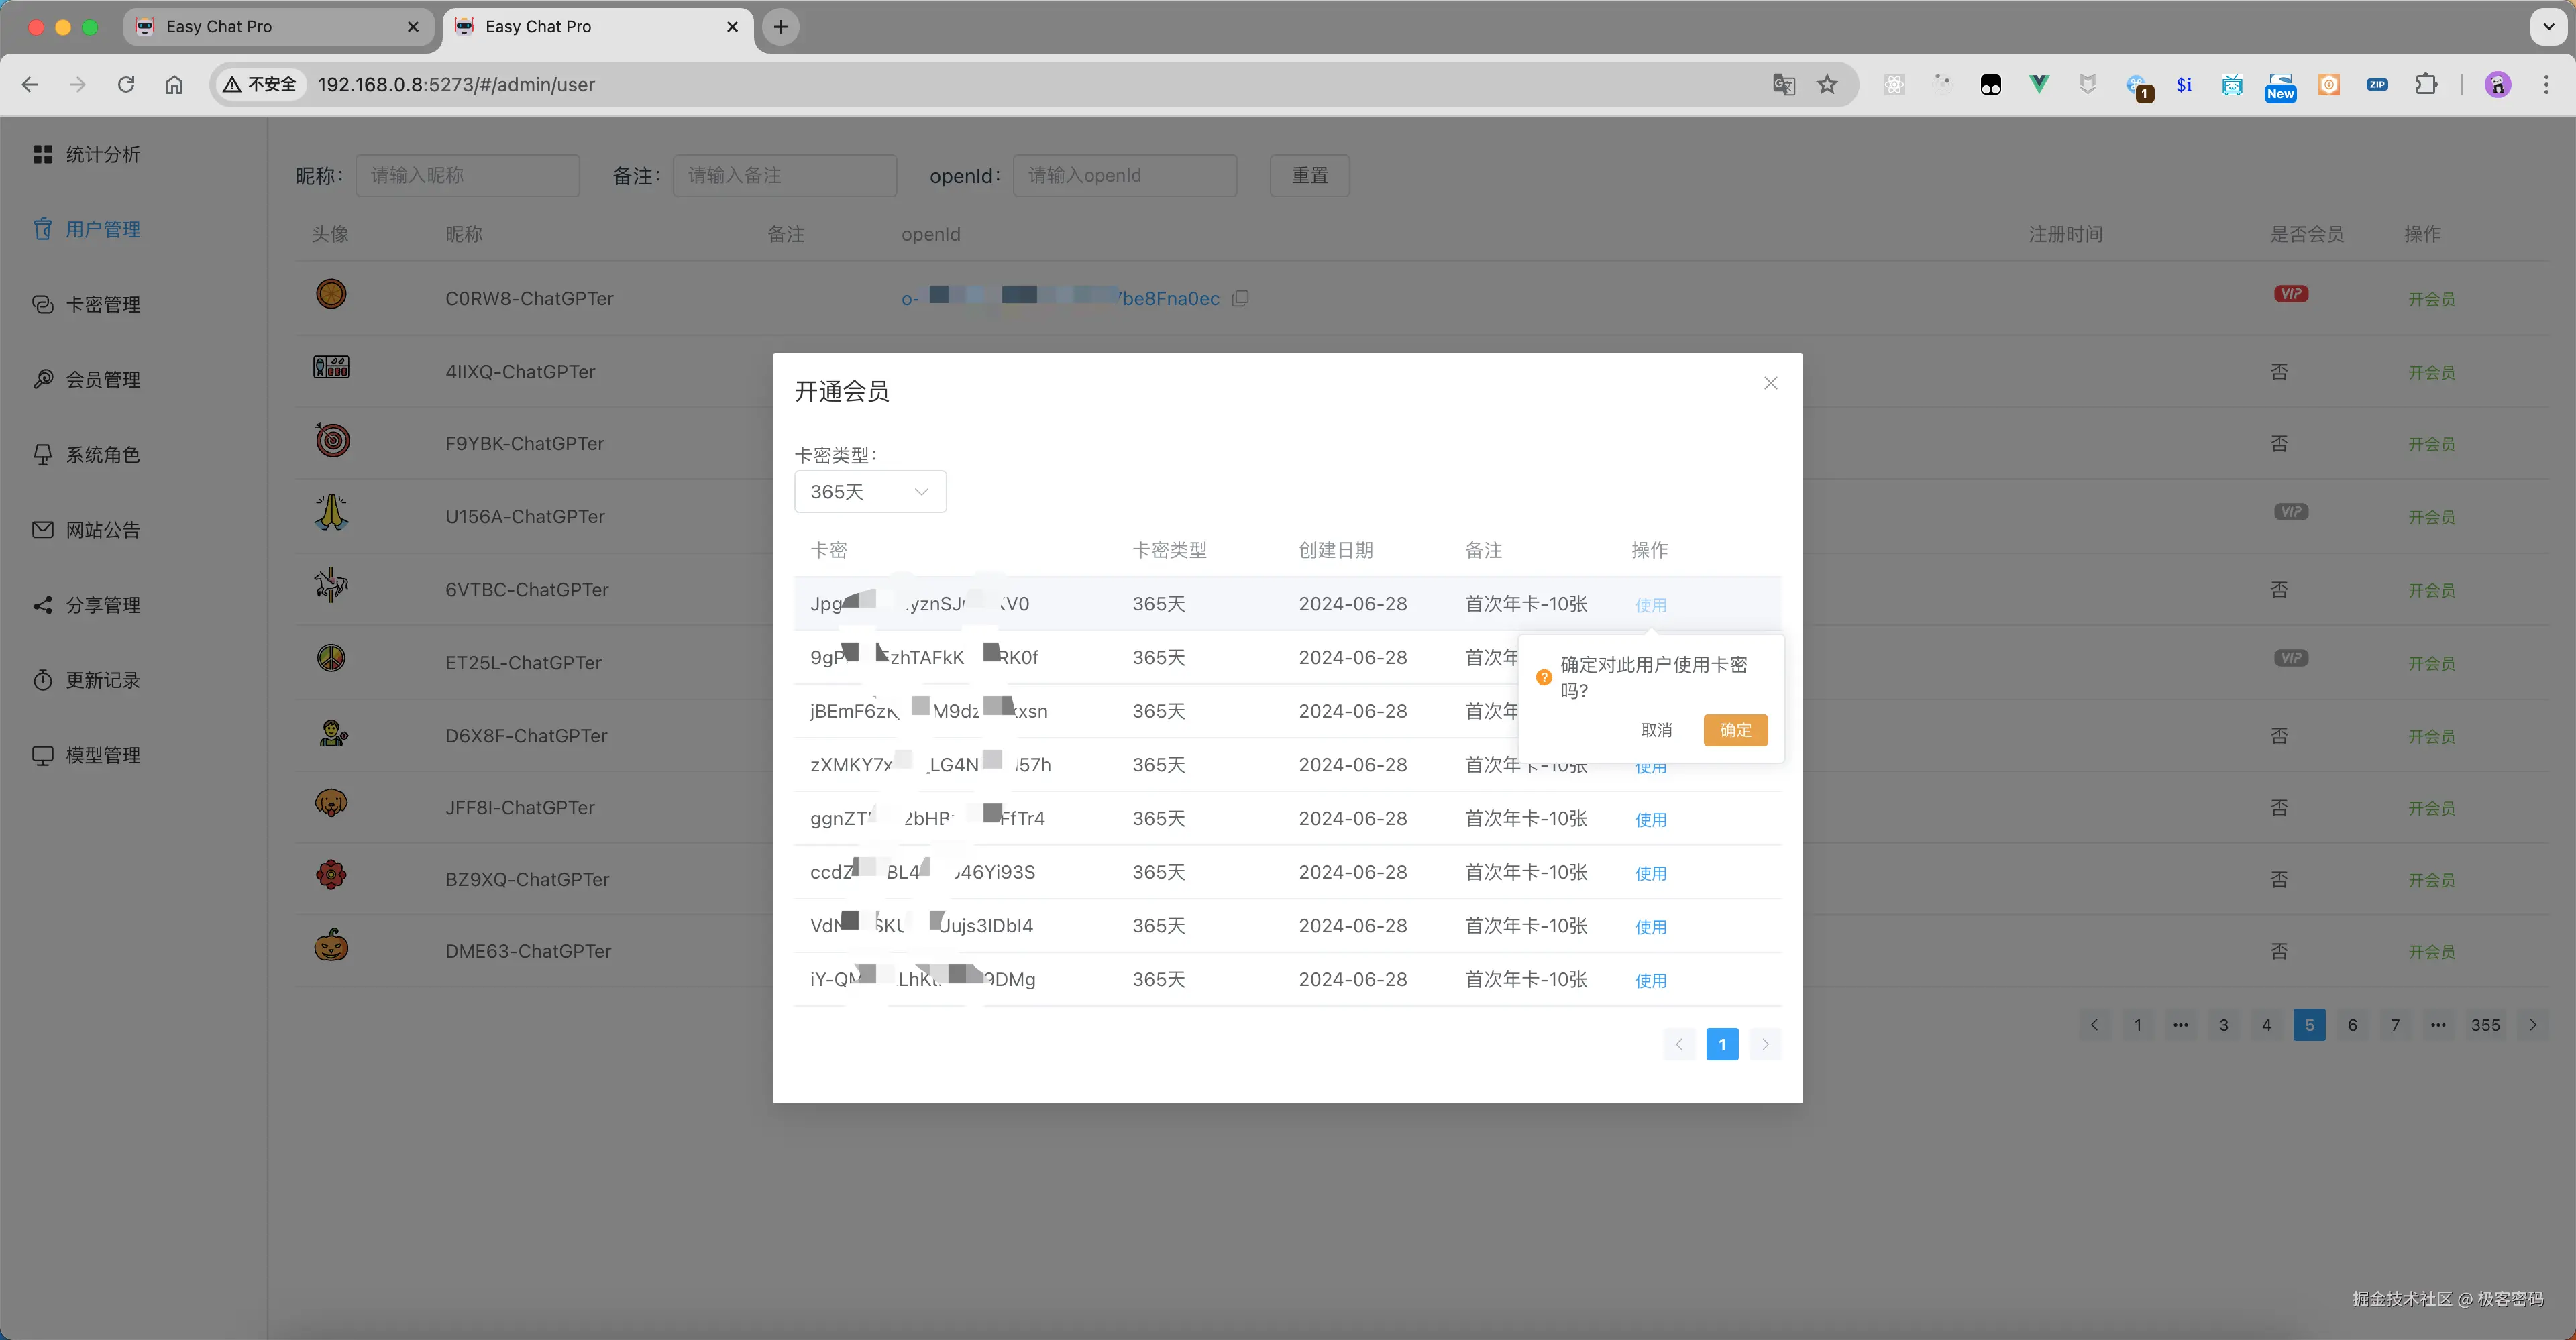This screenshot has height=1340, width=2576.
Task: Open the Google Translate icon in address bar
Action: 1783,85
